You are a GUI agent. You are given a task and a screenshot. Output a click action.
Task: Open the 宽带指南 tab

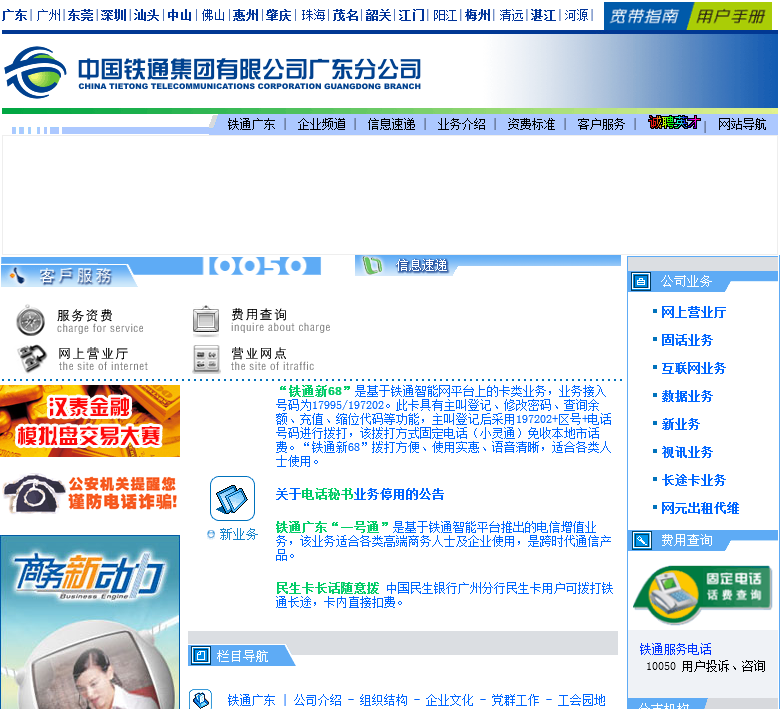tap(644, 16)
